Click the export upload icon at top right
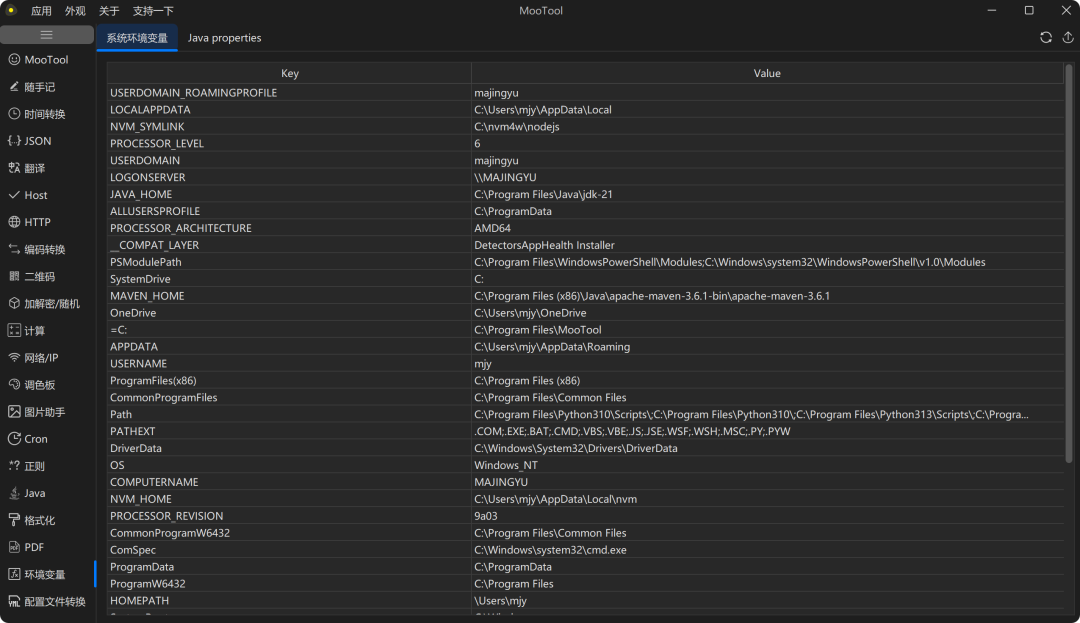1080x623 pixels. tap(1067, 37)
